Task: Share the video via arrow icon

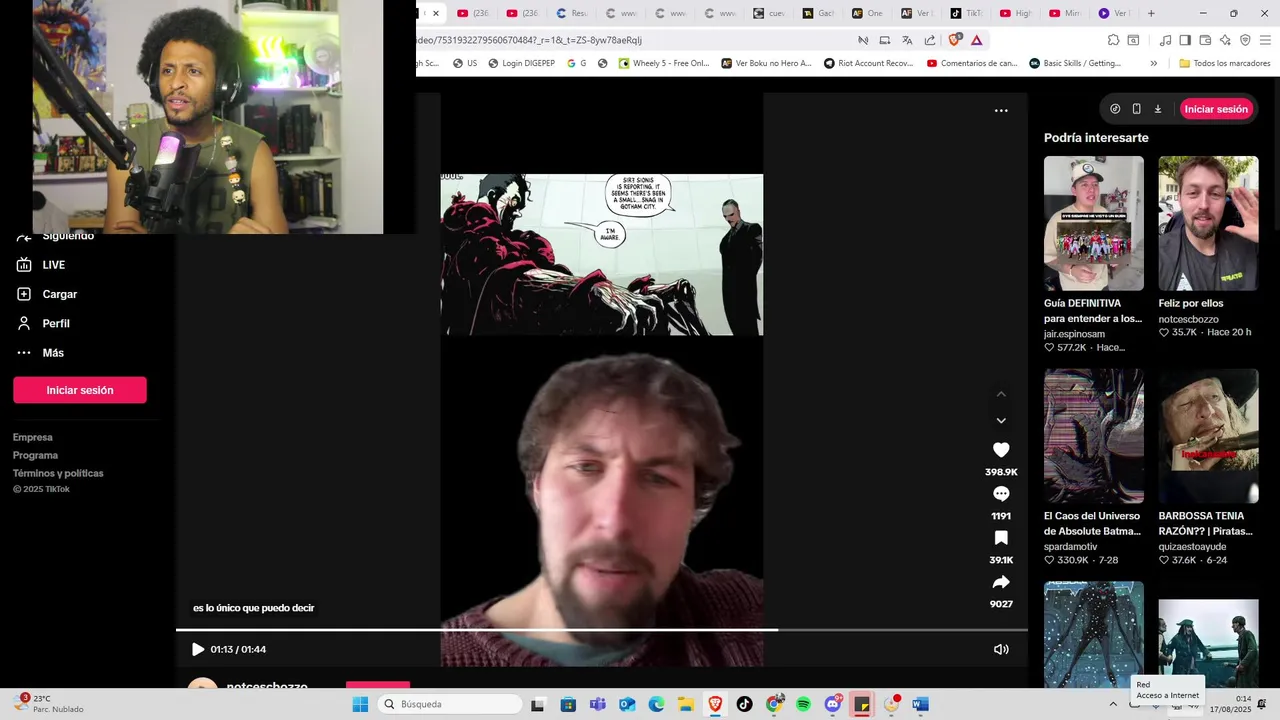Action: pos(1001,582)
